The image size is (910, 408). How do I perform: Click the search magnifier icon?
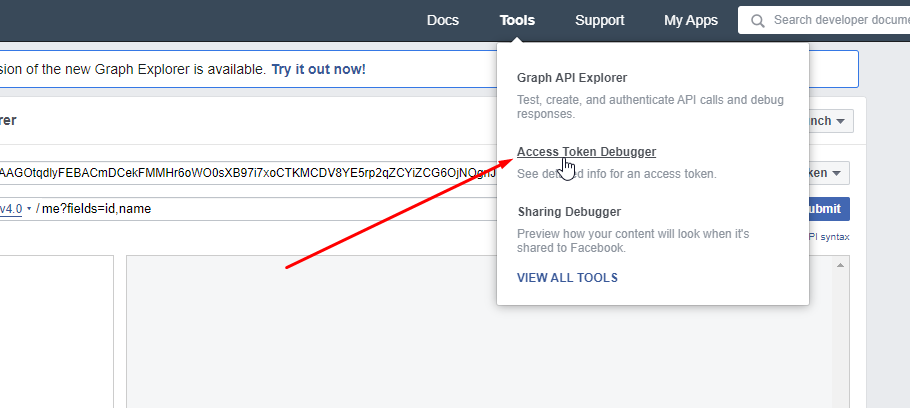pyautogui.click(x=757, y=21)
